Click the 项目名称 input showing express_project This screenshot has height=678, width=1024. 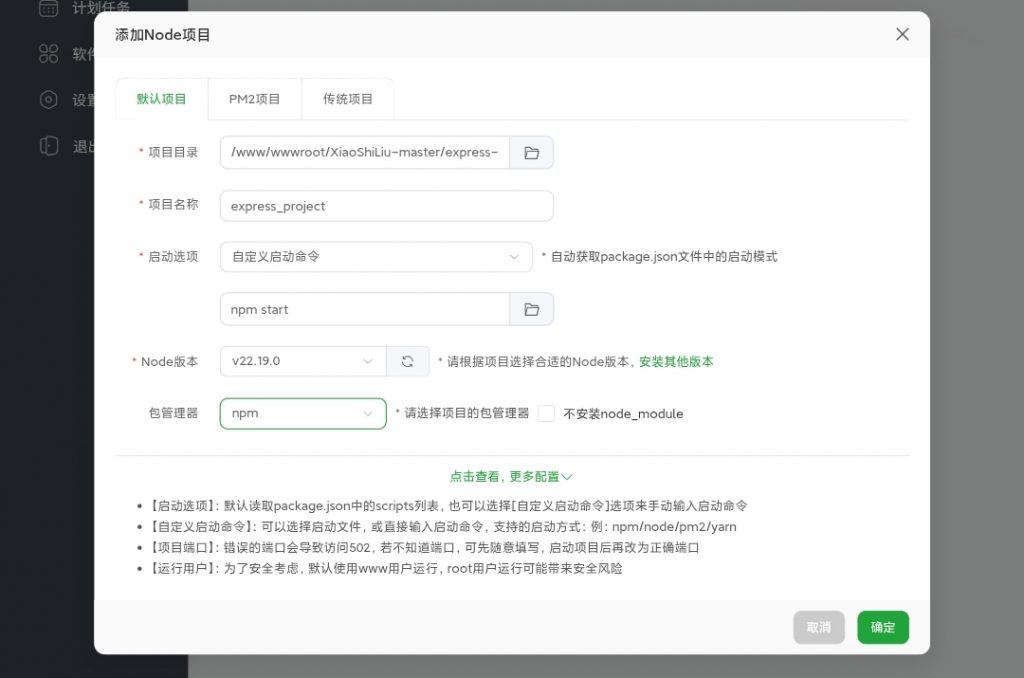point(386,205)
